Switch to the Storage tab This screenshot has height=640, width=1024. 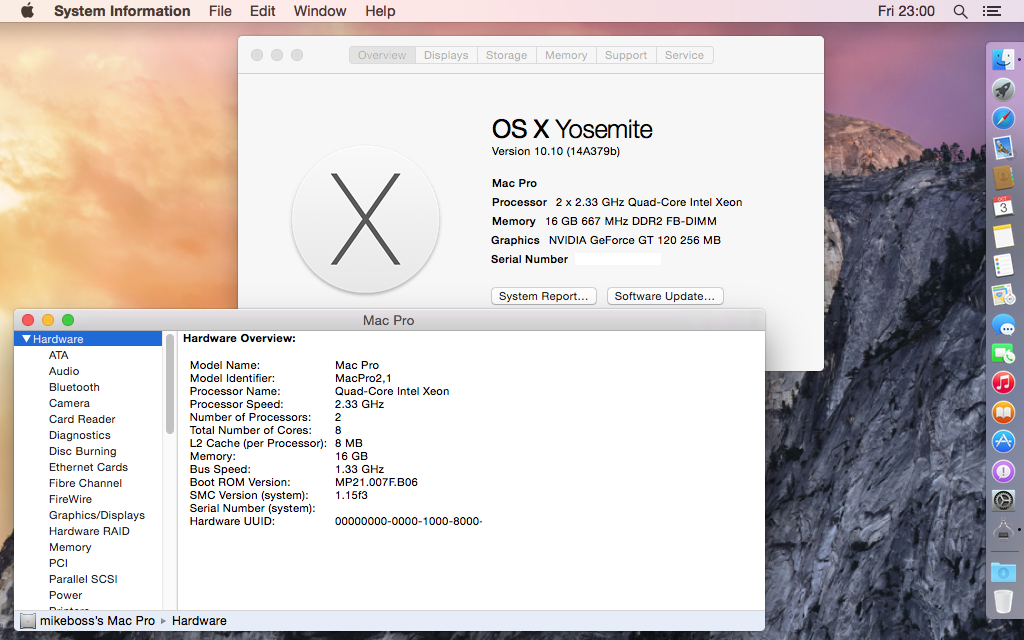pyautogui.click(x=506, y=56)
